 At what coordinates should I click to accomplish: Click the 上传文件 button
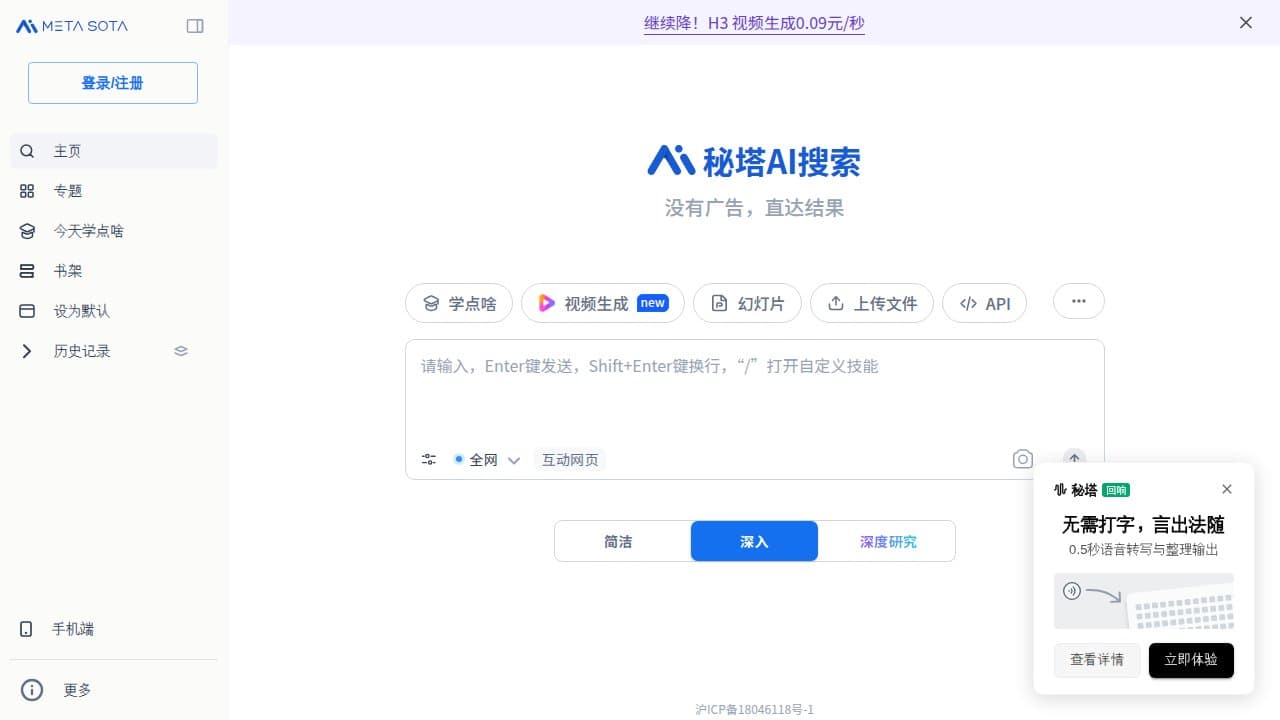coord(872,303)
